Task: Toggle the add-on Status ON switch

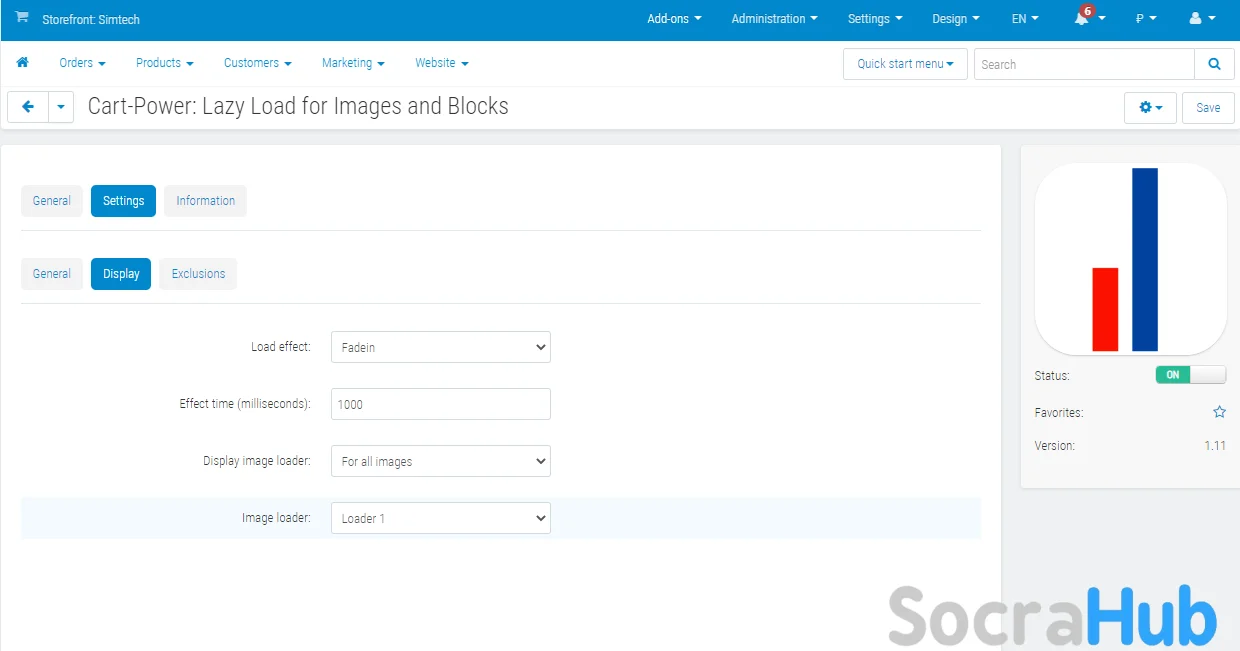Action: click(x=1190, y=375)
